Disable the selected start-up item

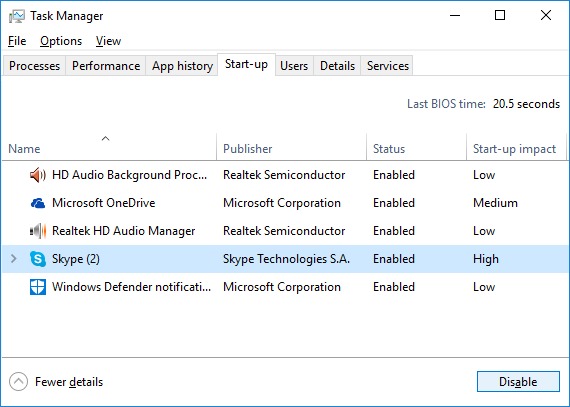(518, 382)
